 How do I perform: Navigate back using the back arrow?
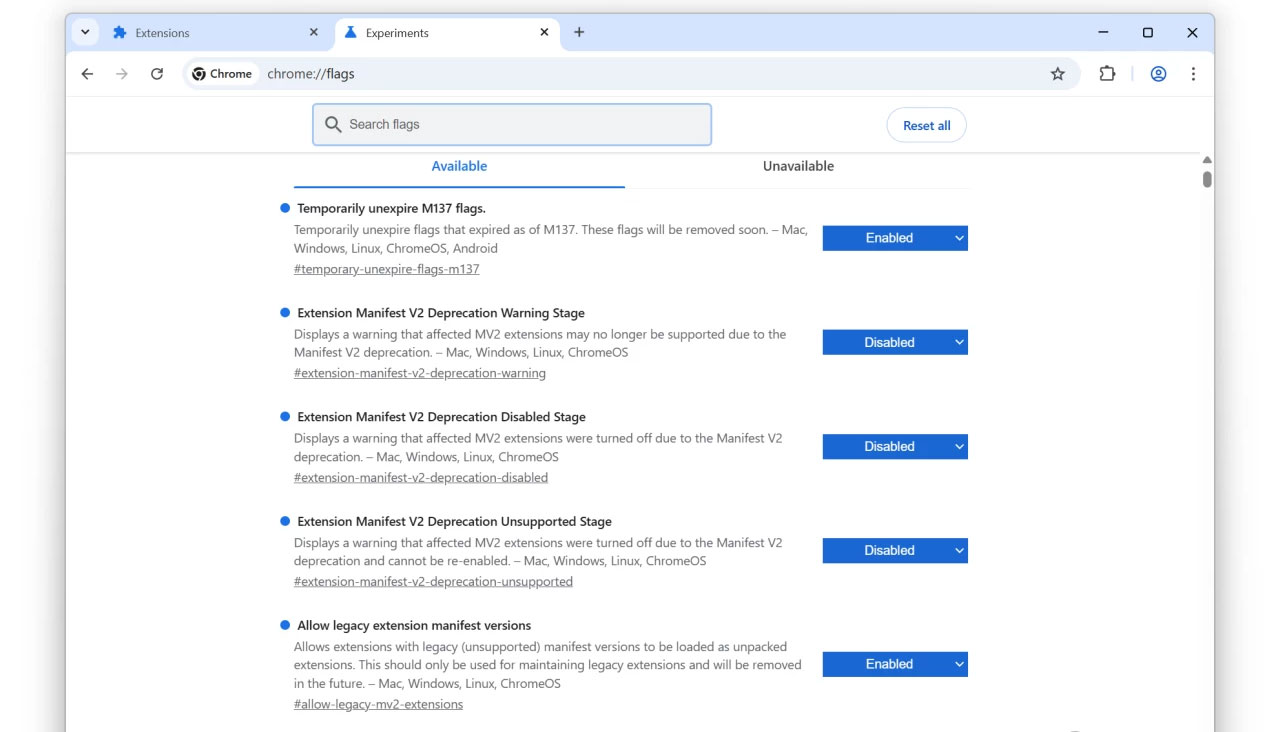tap(87, 73)
